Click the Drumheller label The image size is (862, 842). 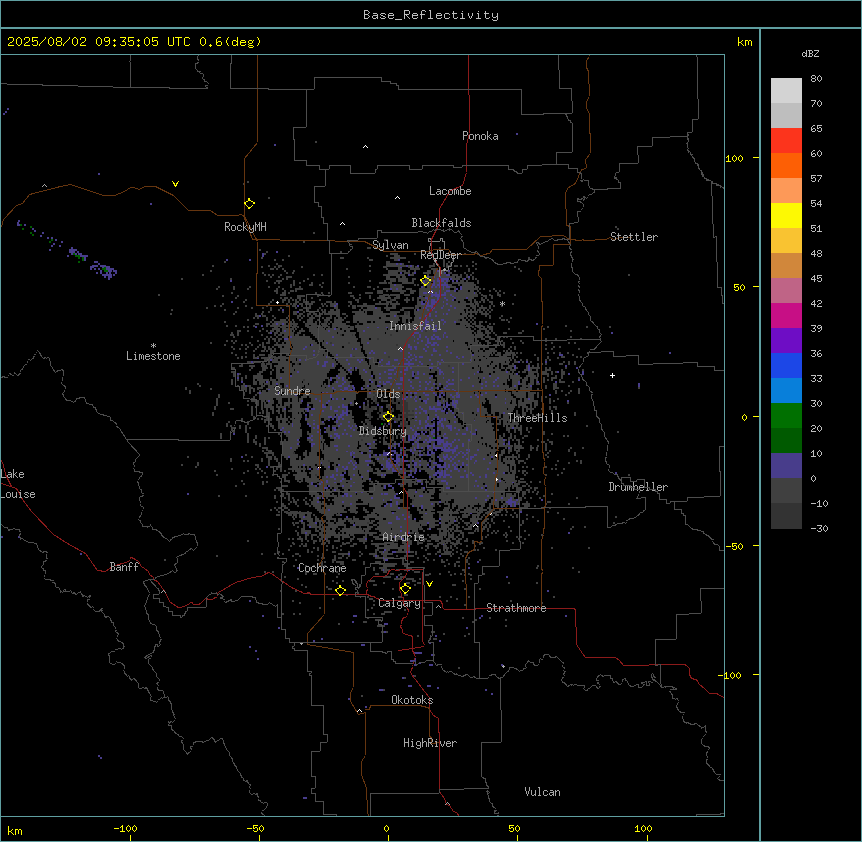click(x=638, y=487)
